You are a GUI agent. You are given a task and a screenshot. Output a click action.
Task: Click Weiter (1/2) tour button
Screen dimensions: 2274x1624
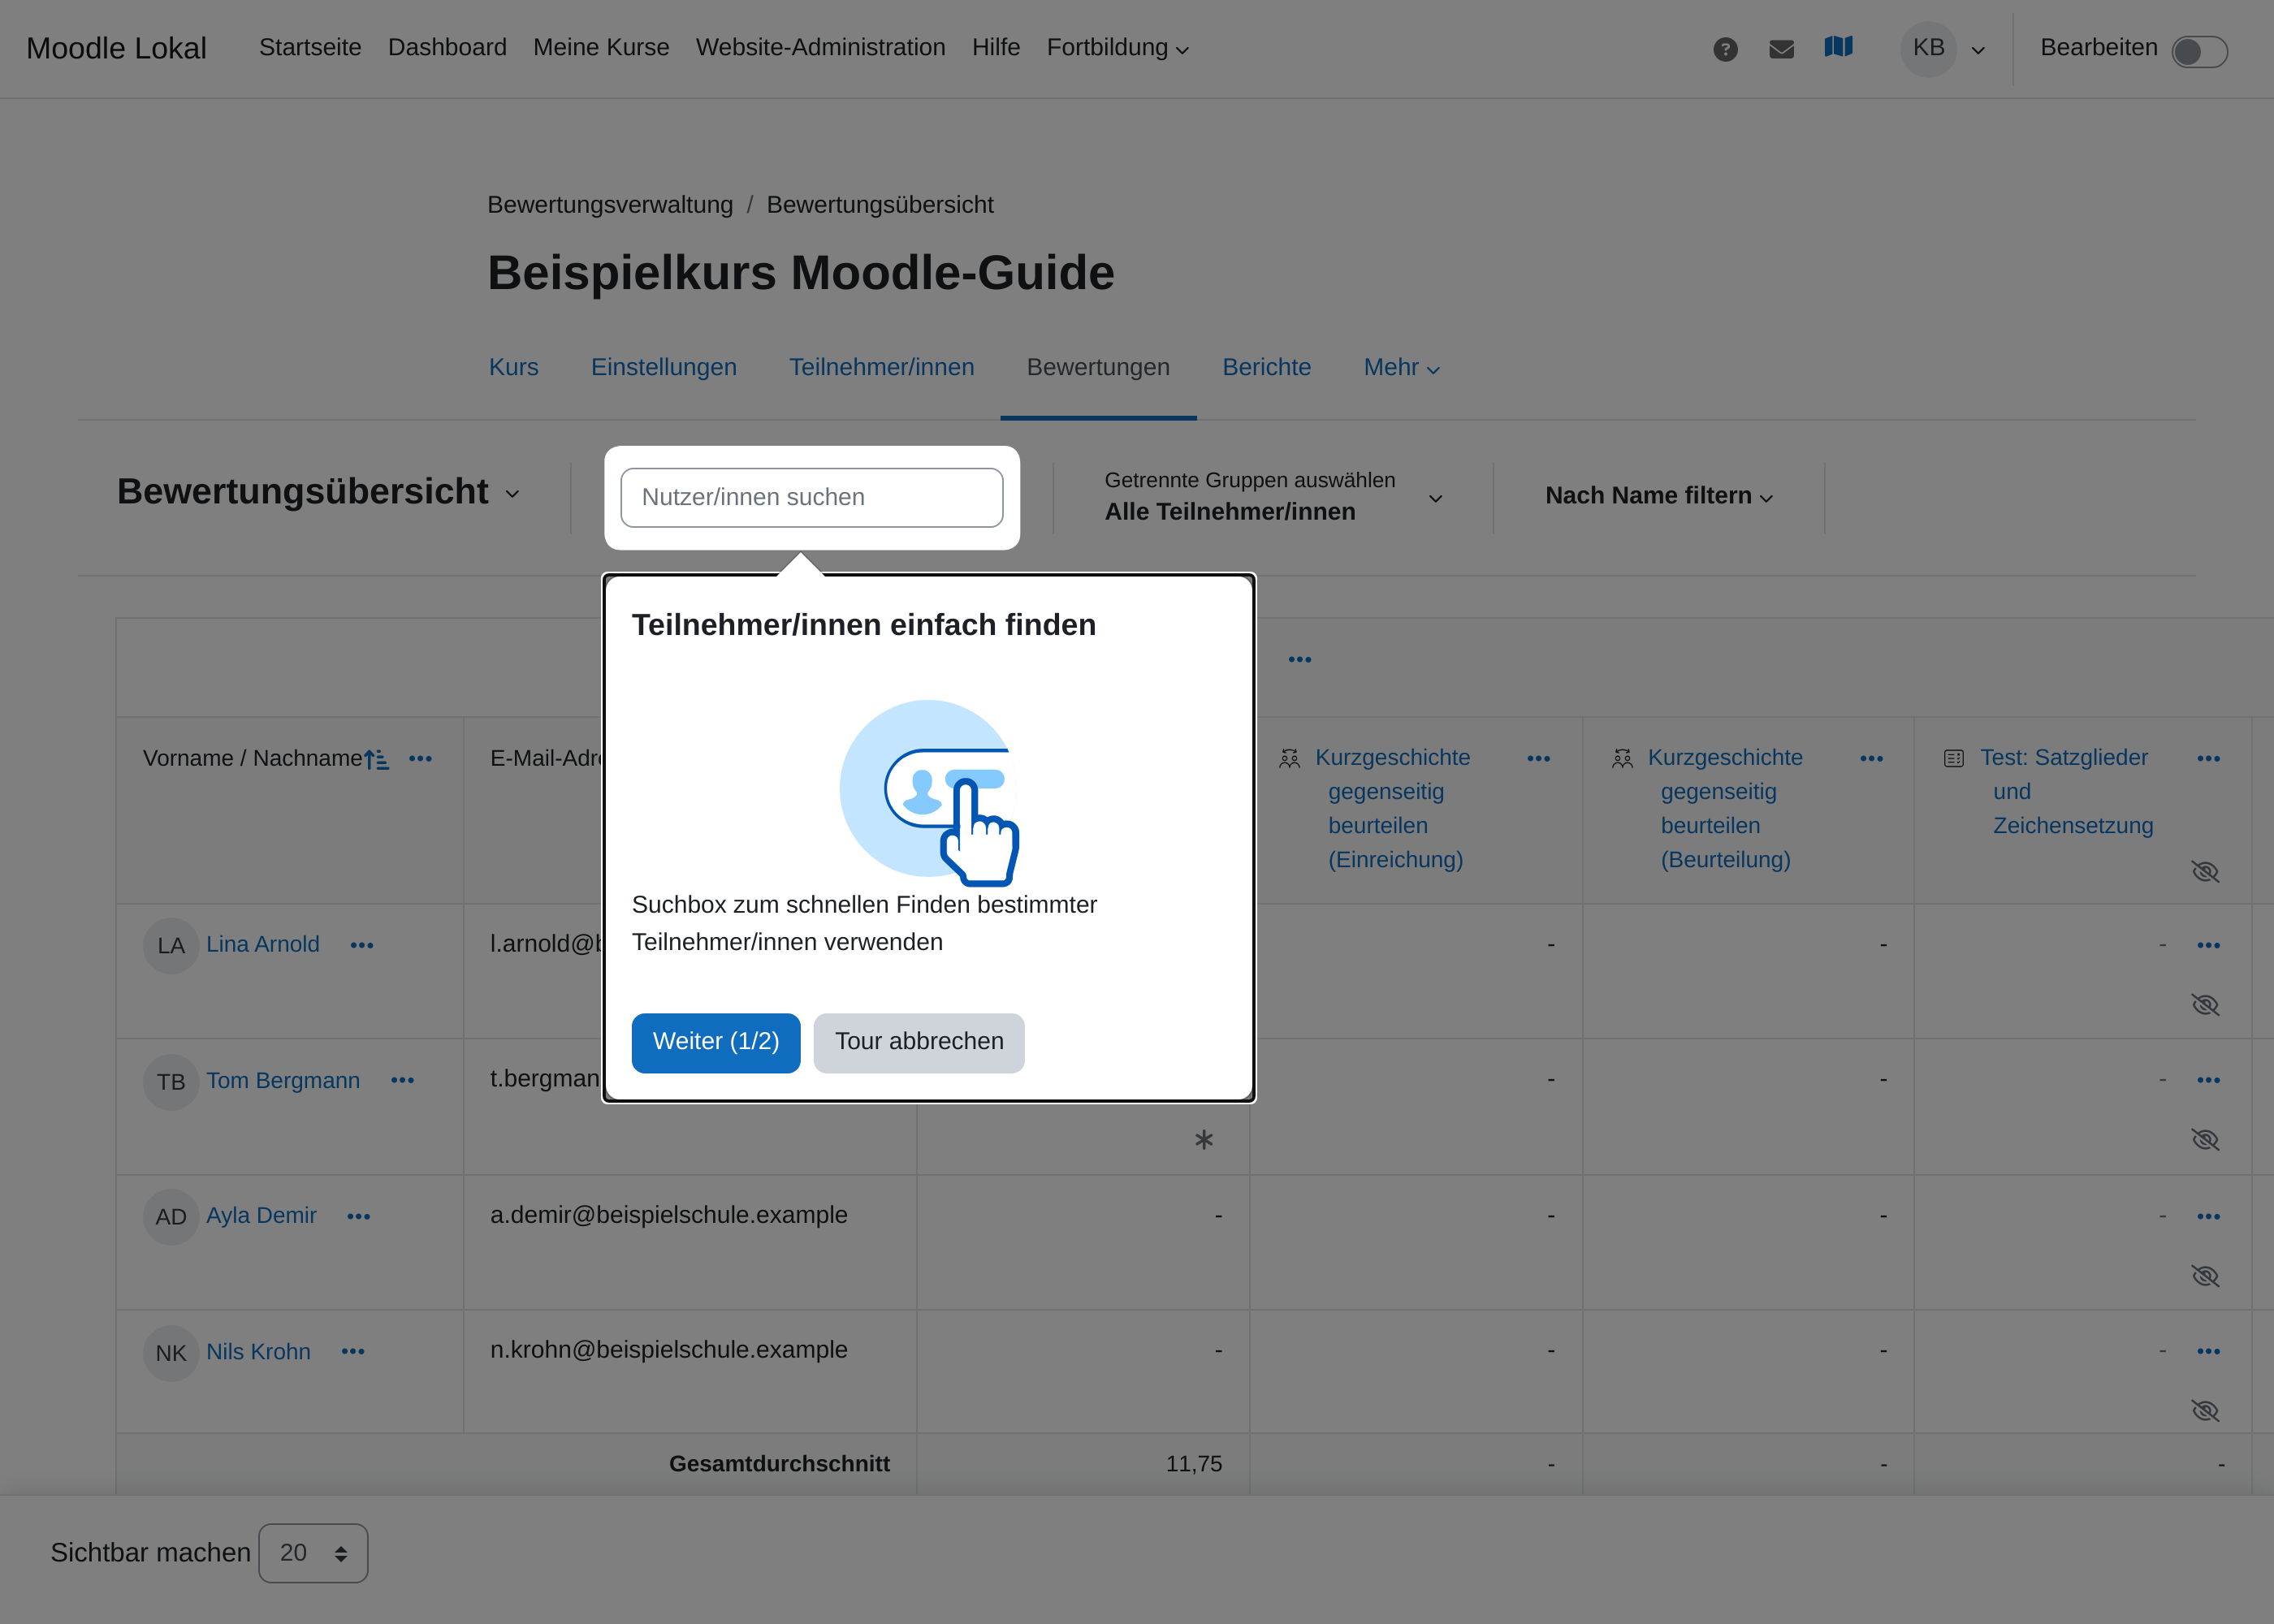[715, 1042]
